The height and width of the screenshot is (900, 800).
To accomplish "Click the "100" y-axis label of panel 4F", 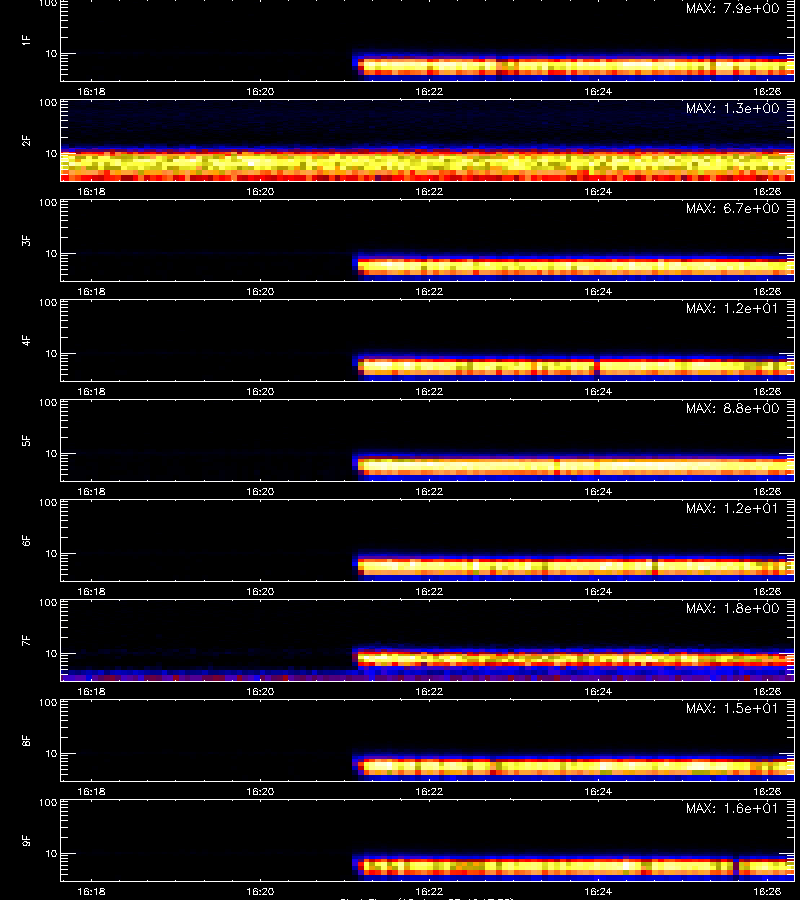I will click(48, 302).
